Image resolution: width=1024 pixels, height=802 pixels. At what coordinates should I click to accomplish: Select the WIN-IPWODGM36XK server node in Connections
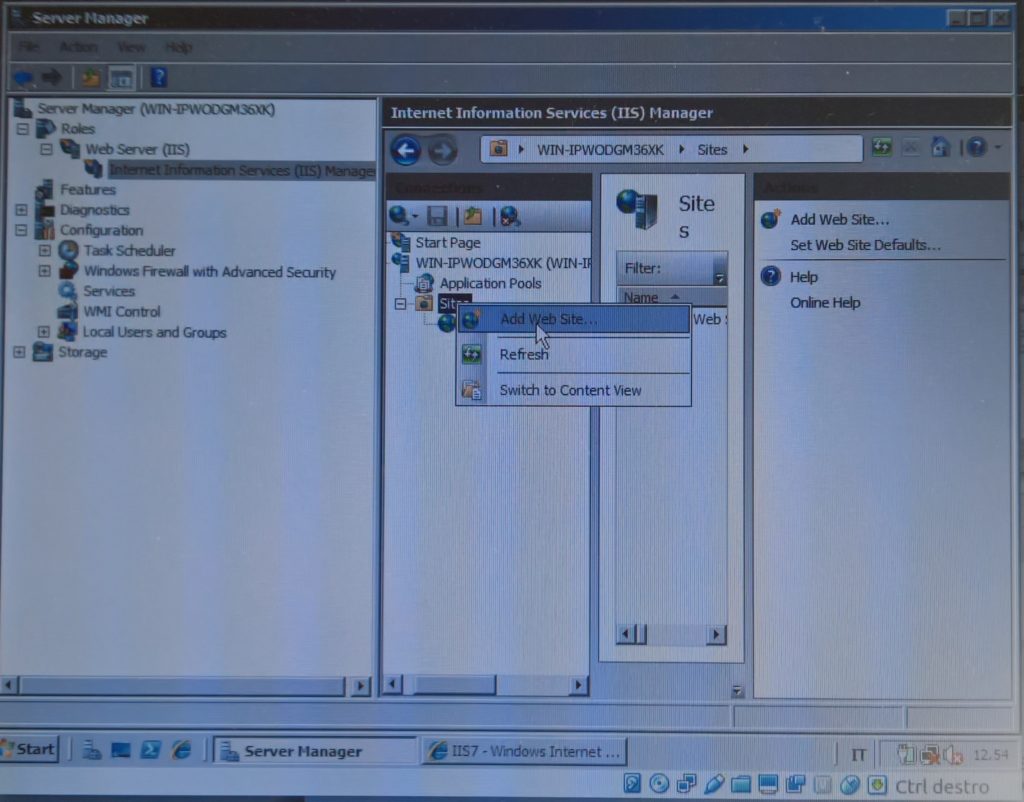[503, 263]
